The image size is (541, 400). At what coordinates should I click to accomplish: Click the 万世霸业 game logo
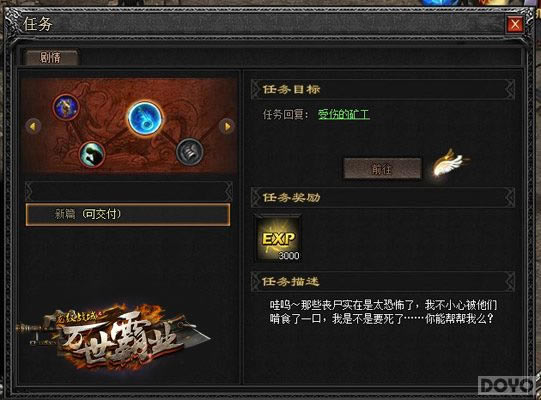coord(114,335)
